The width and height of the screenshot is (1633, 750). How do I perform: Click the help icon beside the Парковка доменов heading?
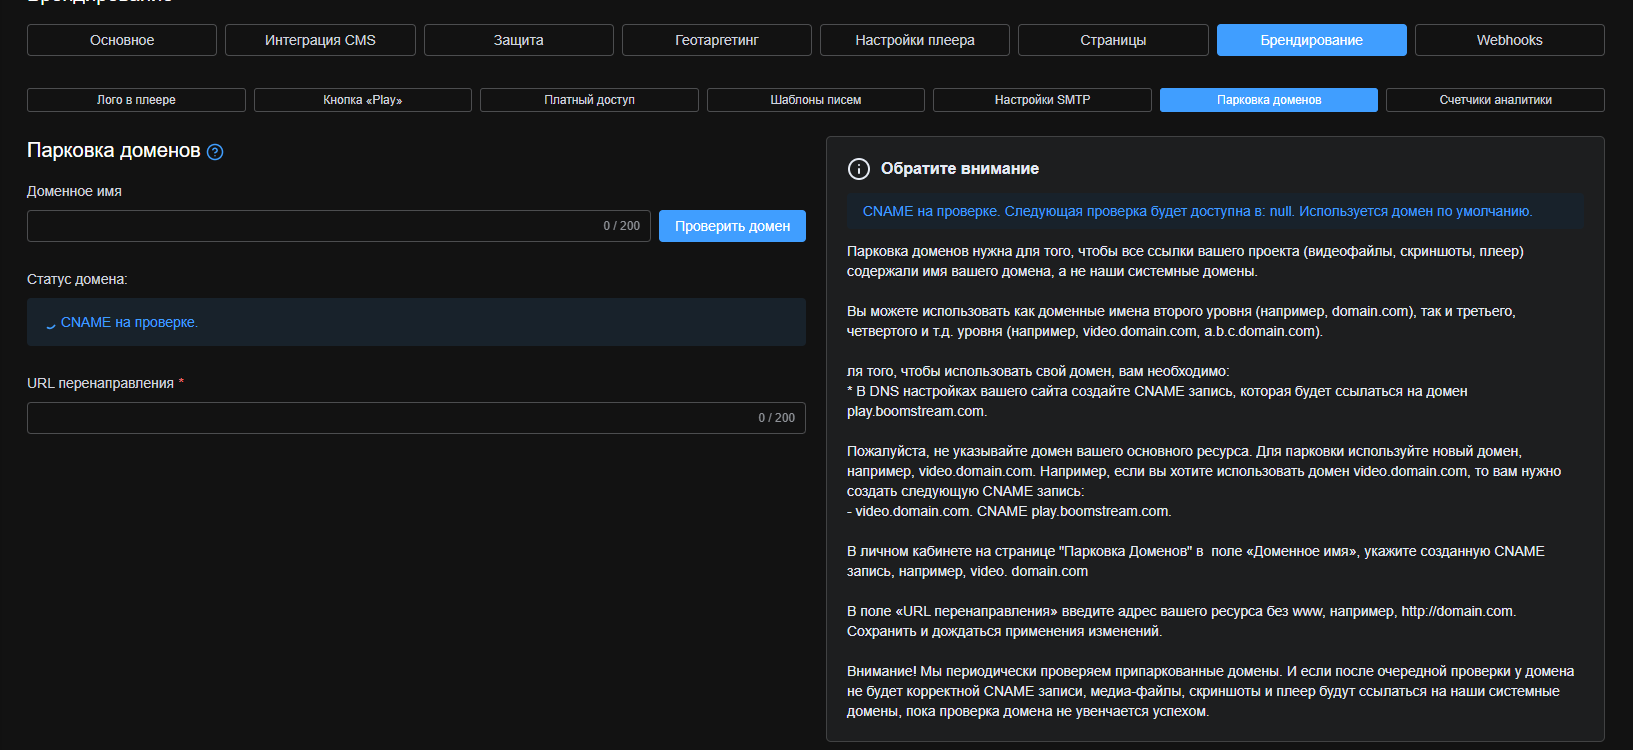coord(215,152)
